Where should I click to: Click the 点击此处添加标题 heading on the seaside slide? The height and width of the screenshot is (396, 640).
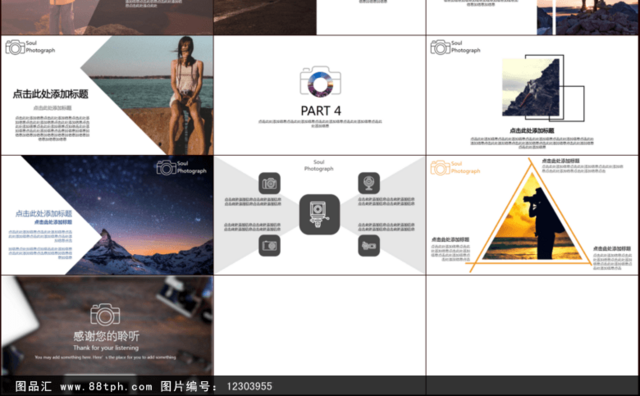coord(51,94)
